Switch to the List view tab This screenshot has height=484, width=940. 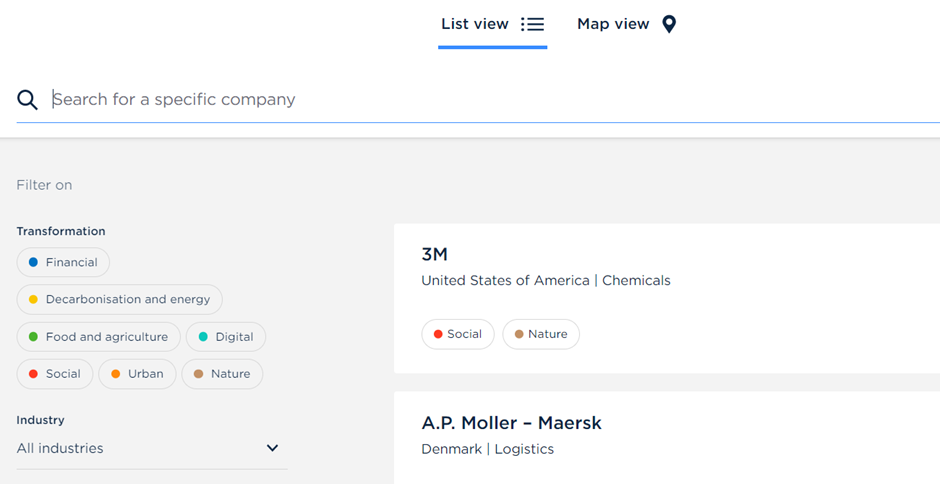point(492,25)
